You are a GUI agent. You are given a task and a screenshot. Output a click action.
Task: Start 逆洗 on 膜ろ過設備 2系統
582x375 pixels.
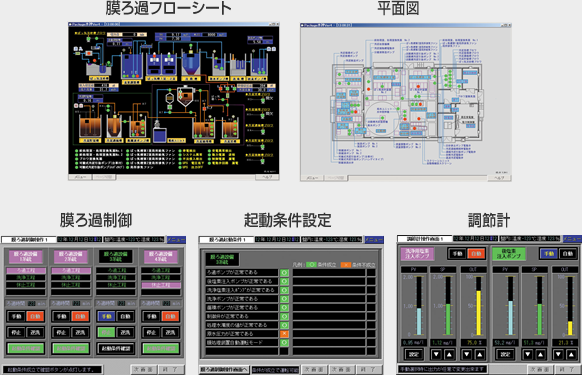click(80, 332)
